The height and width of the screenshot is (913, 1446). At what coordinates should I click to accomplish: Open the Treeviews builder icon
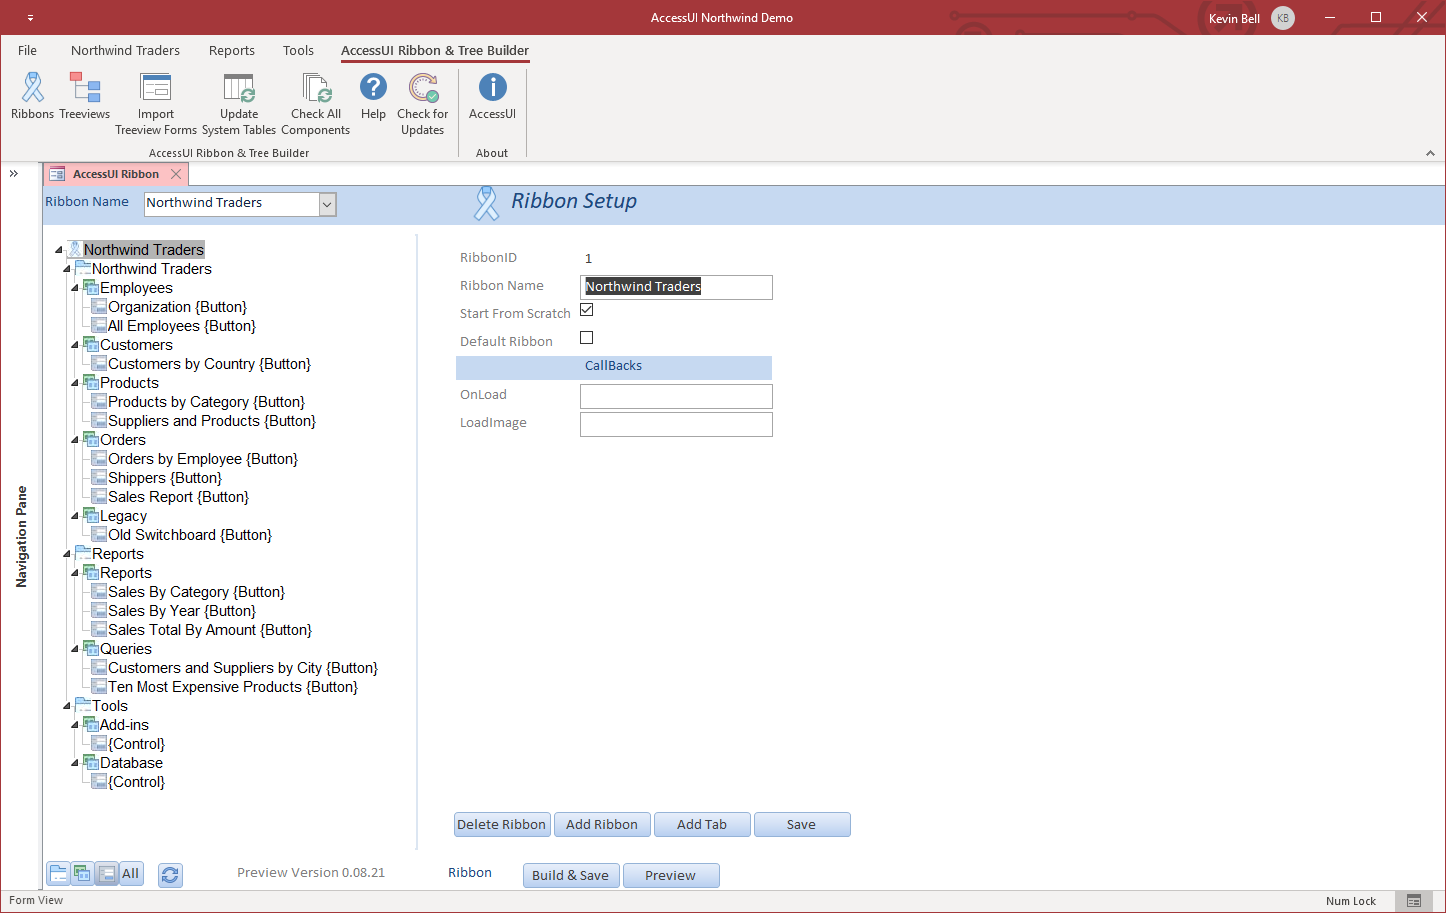[x=85, y=88]
